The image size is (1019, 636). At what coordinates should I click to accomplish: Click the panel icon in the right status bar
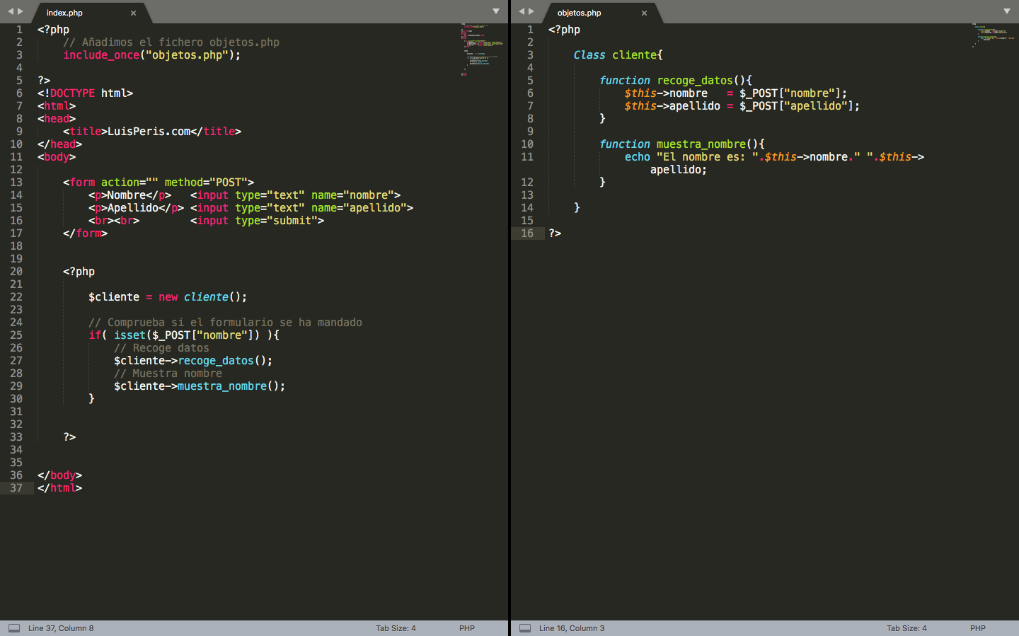[524, 627]
